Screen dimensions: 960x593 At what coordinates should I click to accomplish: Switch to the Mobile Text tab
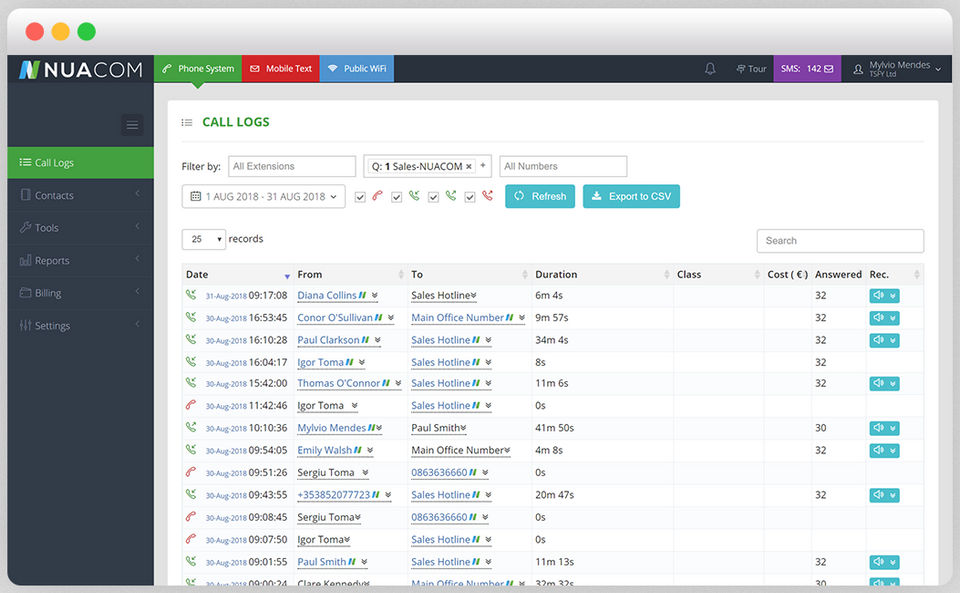pyautogui.click(x=281, y=69)
